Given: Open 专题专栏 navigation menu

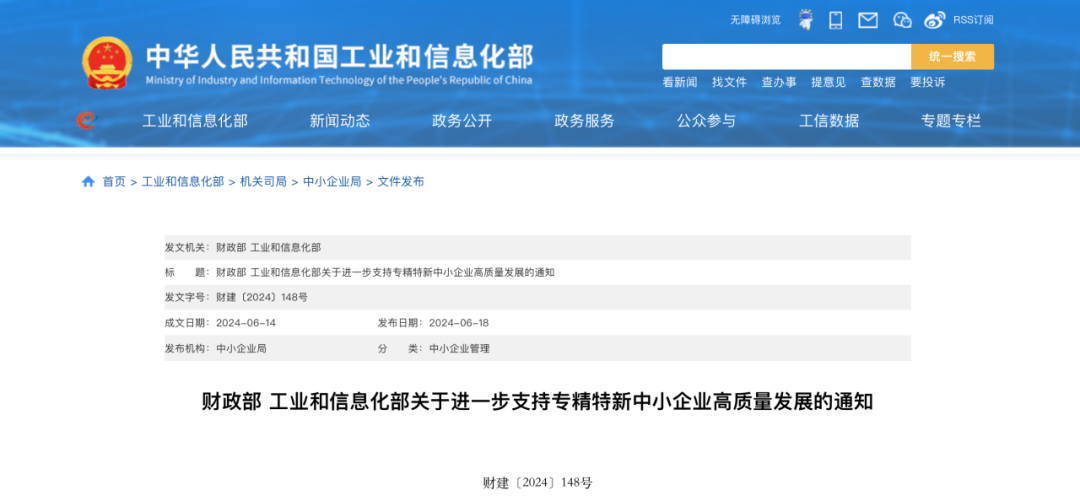Looking at the screenshot, I should 951,121.
